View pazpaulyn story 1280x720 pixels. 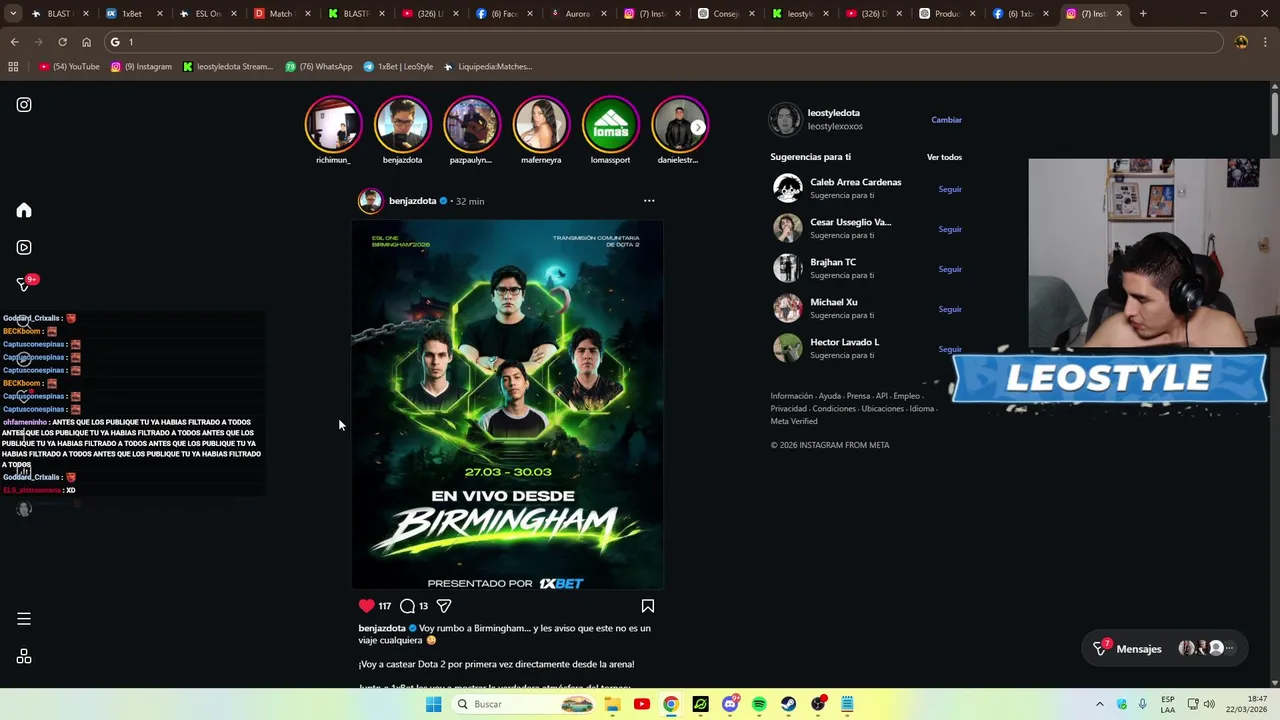click(471, 125)
